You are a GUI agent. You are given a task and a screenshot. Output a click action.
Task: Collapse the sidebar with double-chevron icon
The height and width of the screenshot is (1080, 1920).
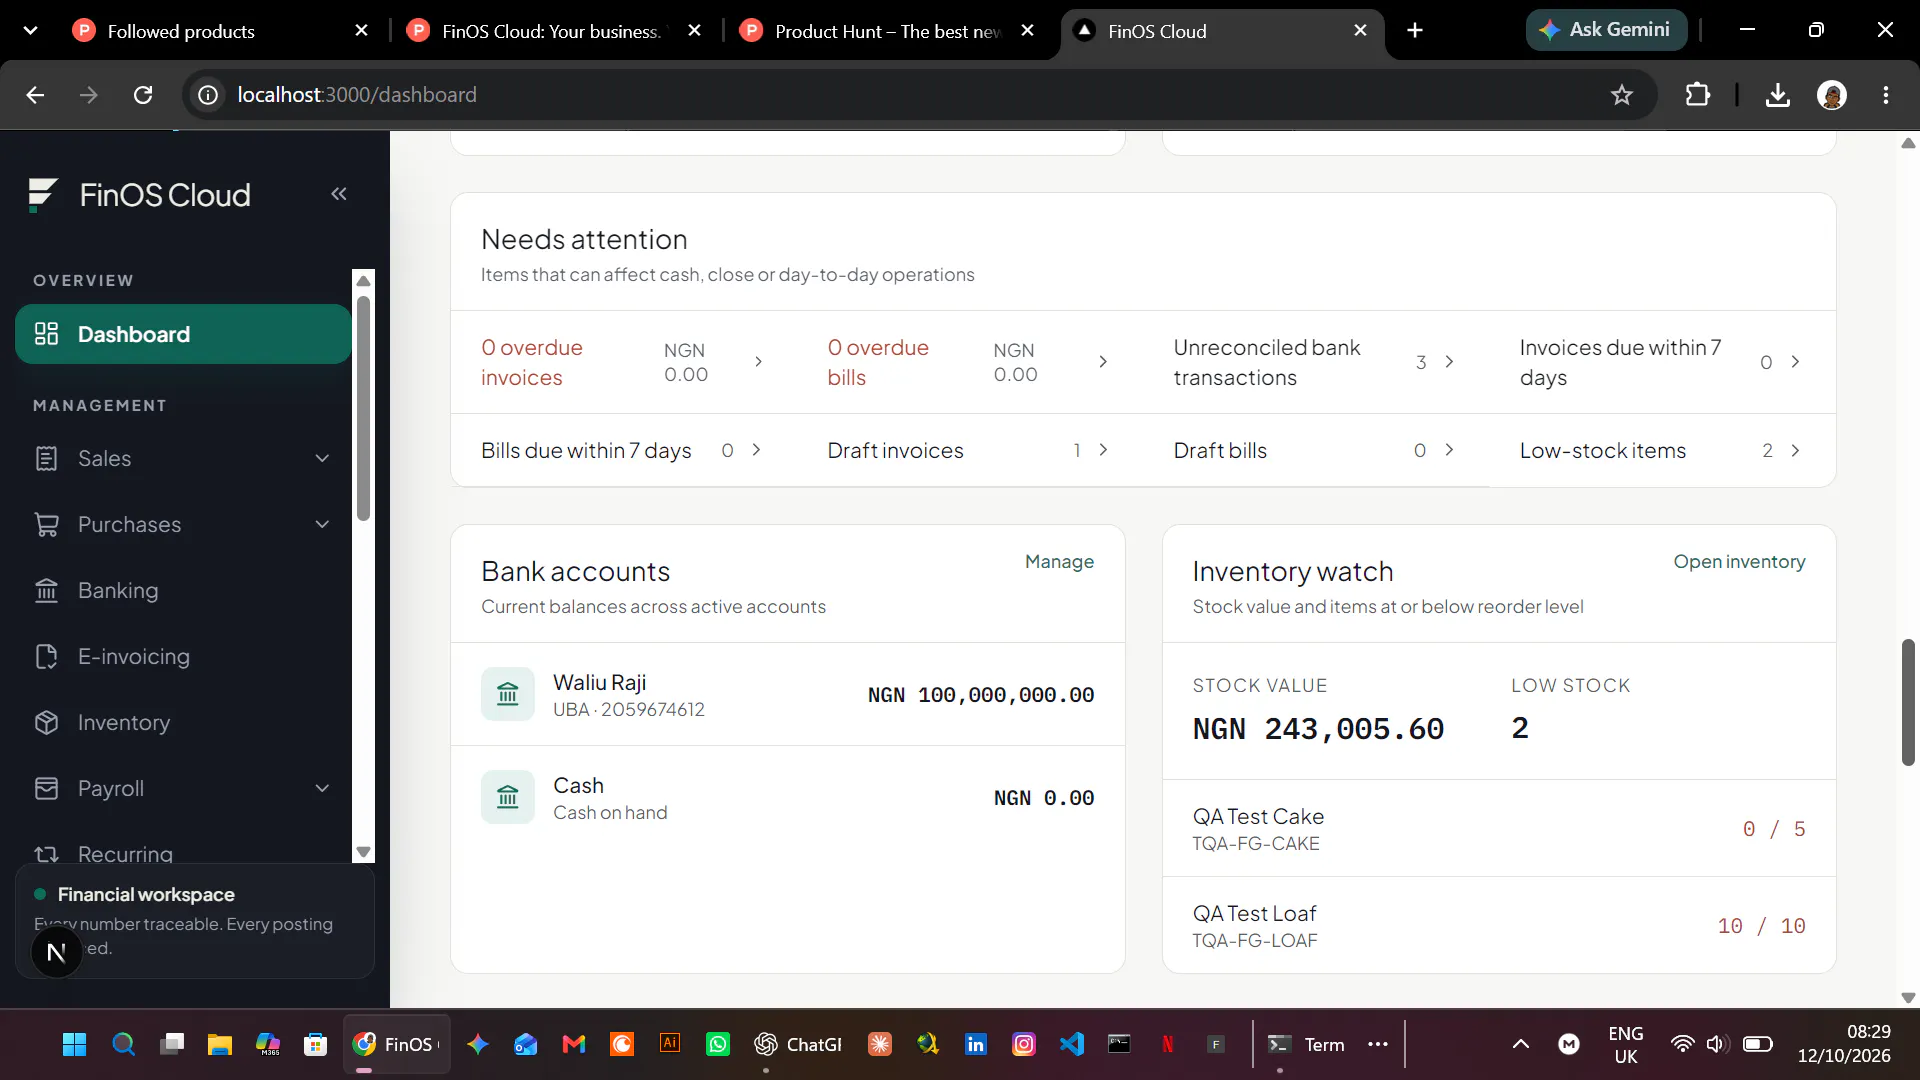(339, 194)
